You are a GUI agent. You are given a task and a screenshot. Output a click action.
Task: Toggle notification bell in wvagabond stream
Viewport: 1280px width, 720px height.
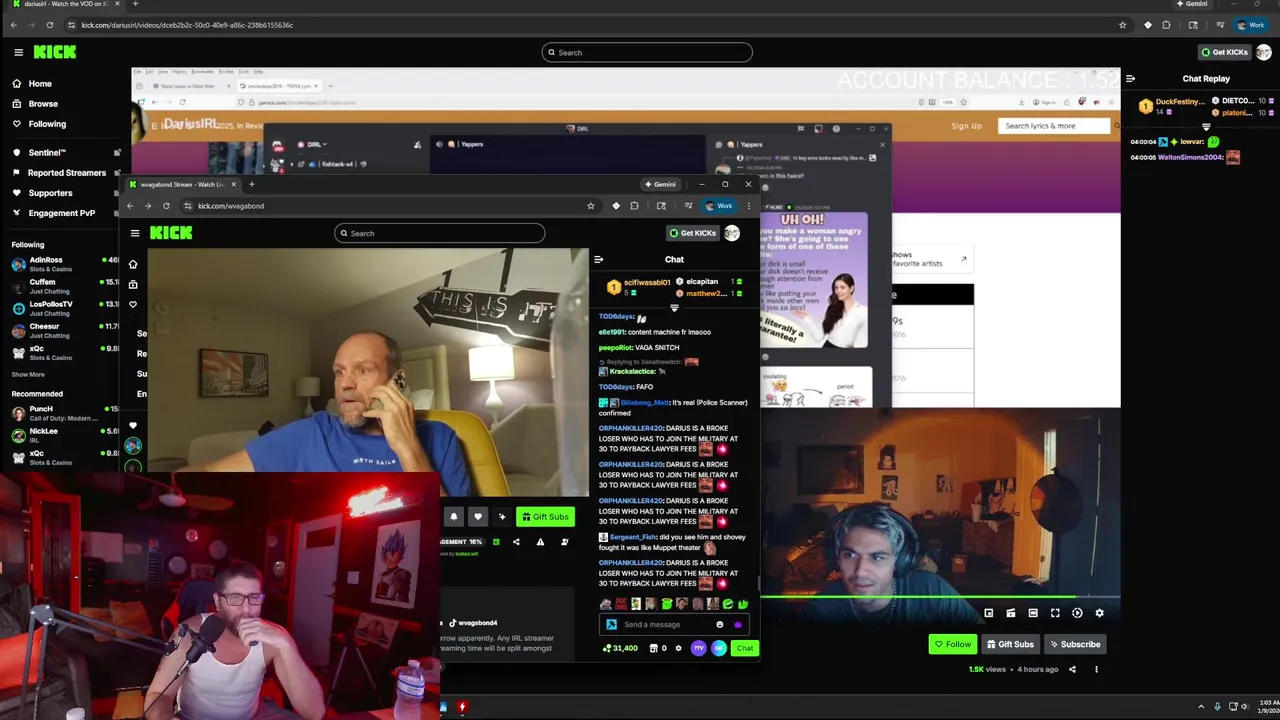click(x=454, y=517)
